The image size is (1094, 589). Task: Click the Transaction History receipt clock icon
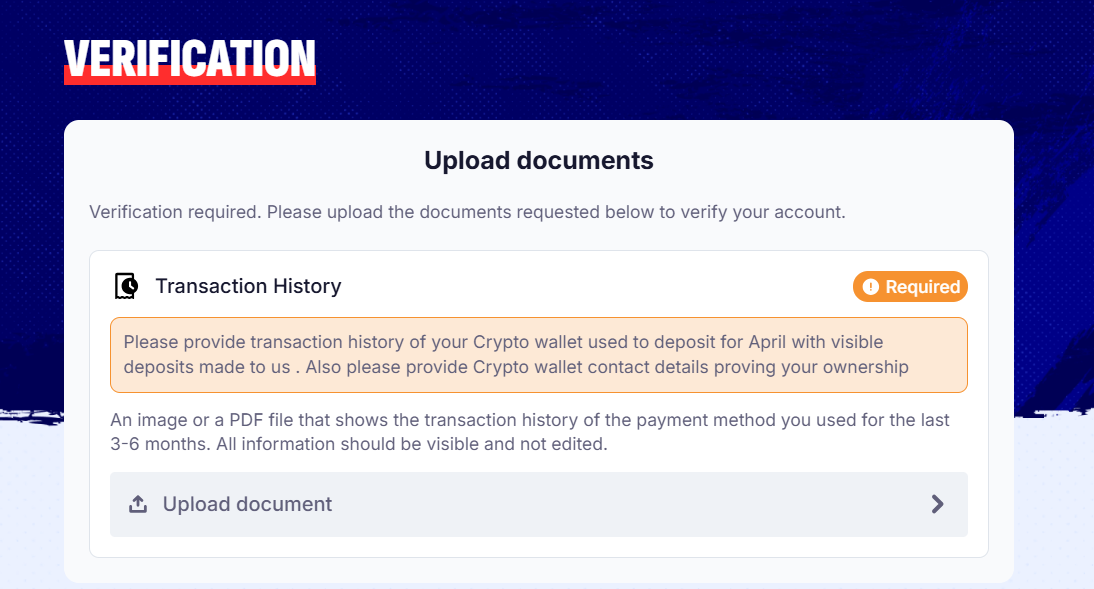(x=126, y=286)
